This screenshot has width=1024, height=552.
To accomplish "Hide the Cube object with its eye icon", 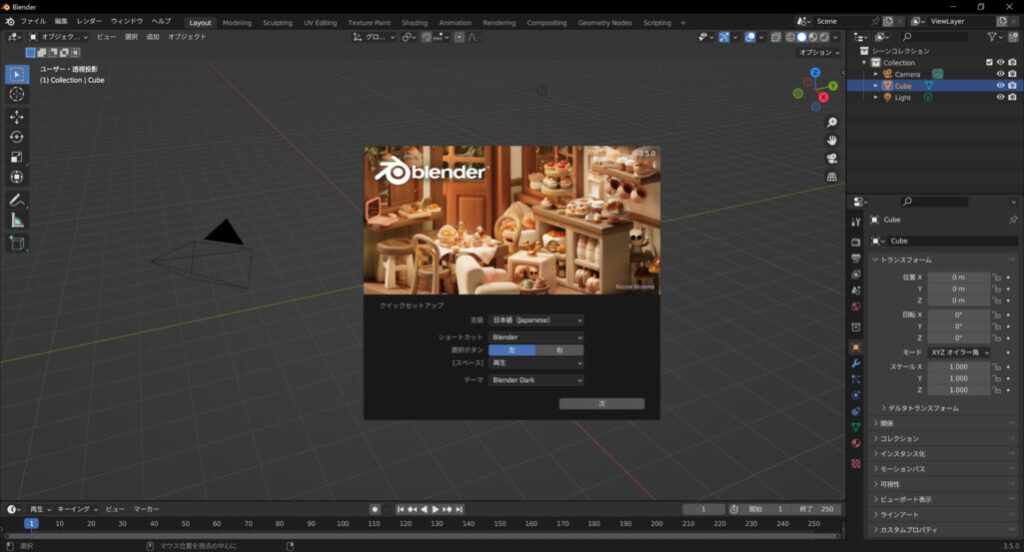I will (999, 86).
